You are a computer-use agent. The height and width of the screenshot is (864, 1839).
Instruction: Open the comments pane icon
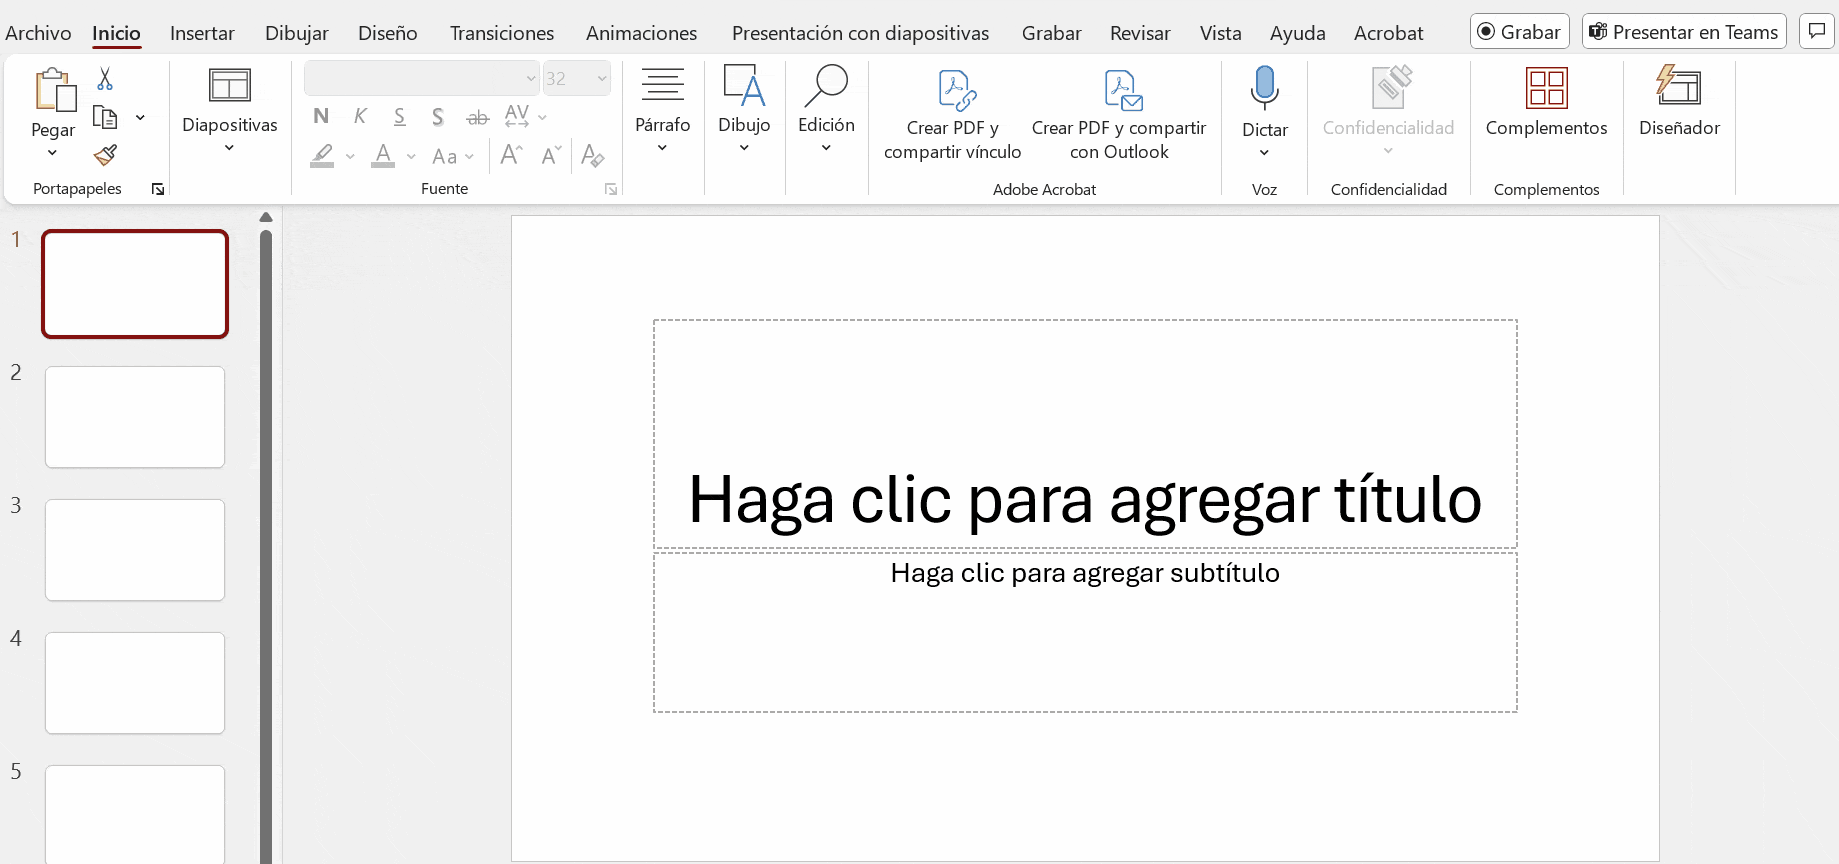pos(1816,31)
